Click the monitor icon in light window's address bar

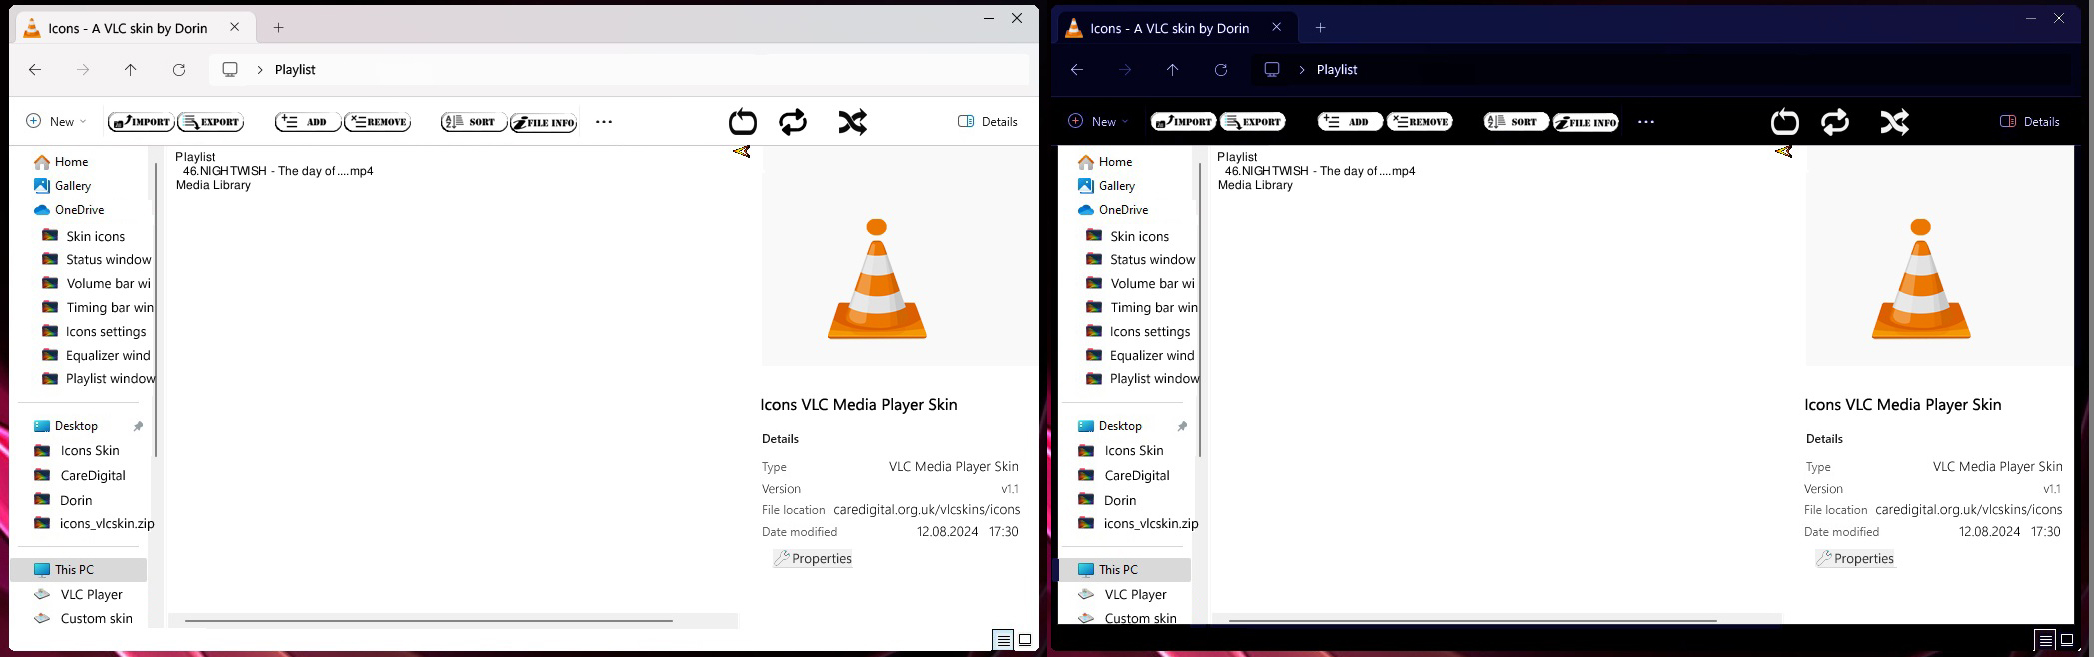click(x=230, y=70)
